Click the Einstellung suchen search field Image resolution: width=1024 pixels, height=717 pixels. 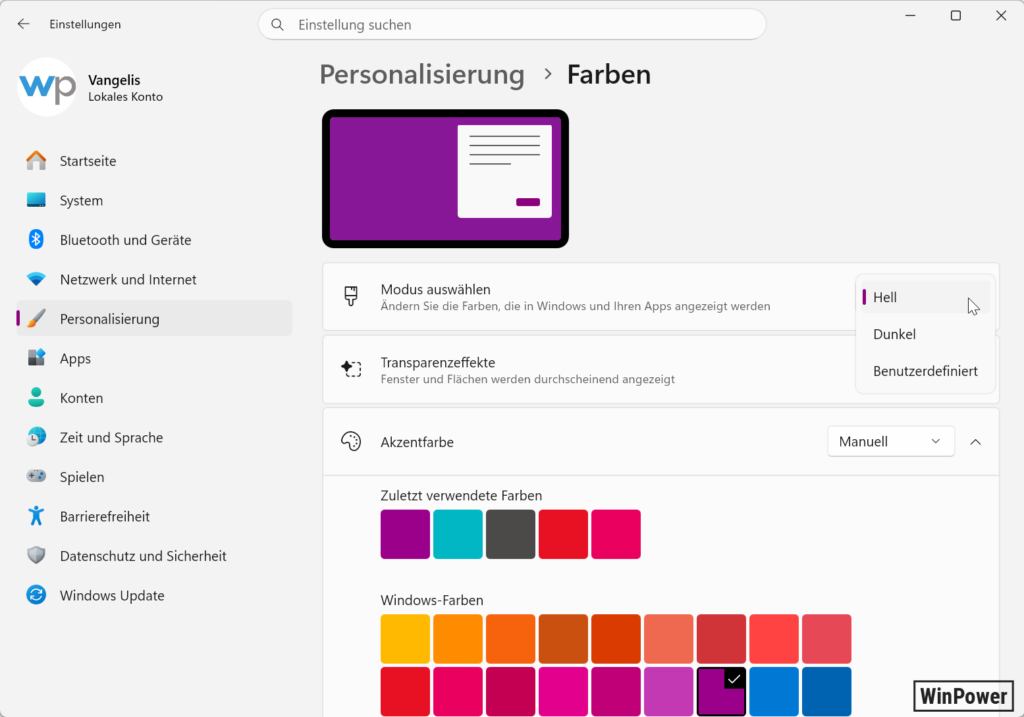tap(512, 25)
